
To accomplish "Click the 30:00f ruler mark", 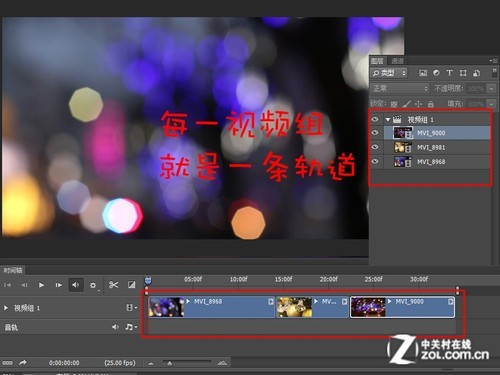I will 419,279.
